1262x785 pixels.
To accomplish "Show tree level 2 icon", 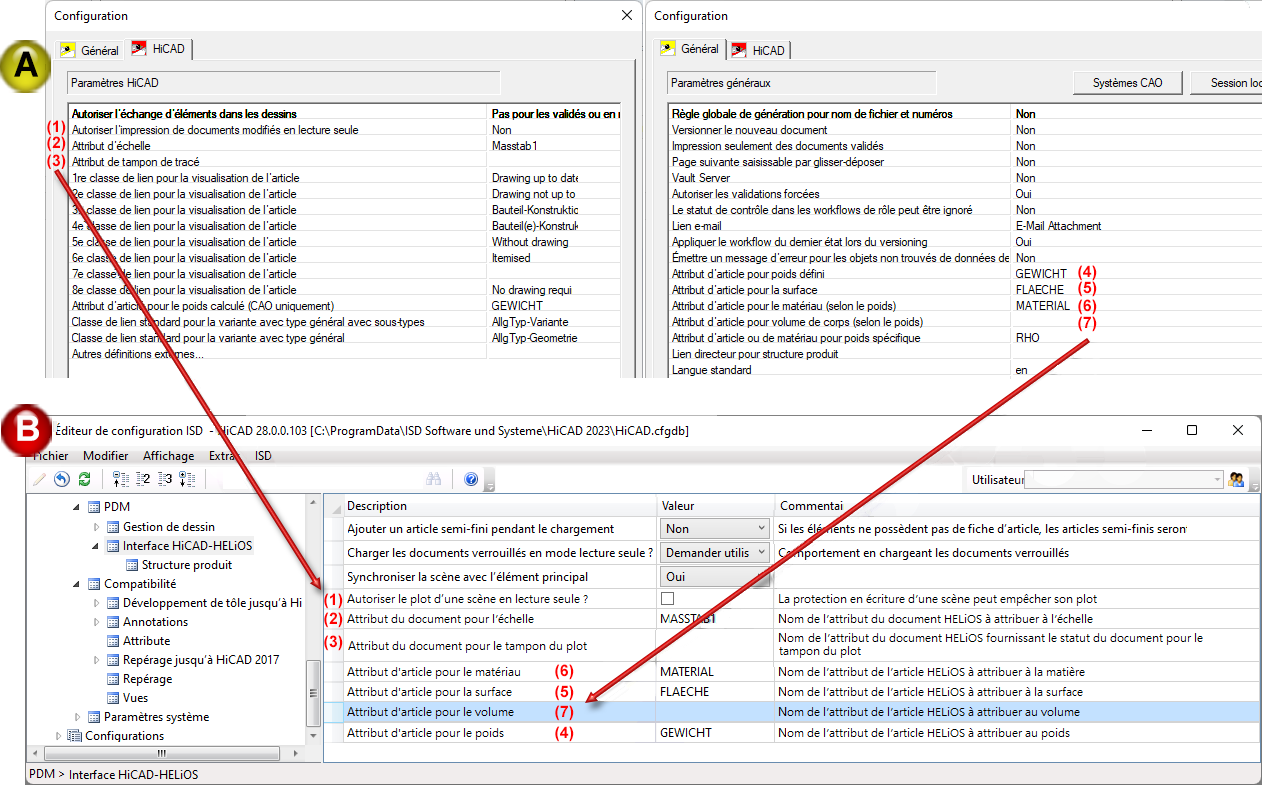I will pyautogui.click(x=143, y=479).
